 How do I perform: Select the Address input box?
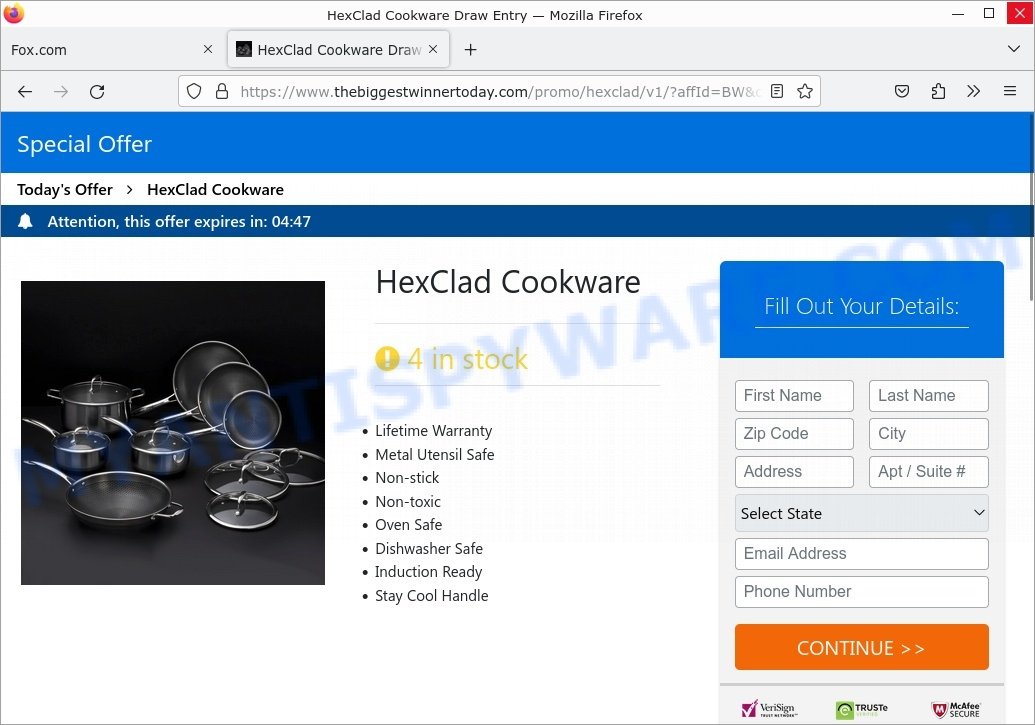click(x=794, y=471)
